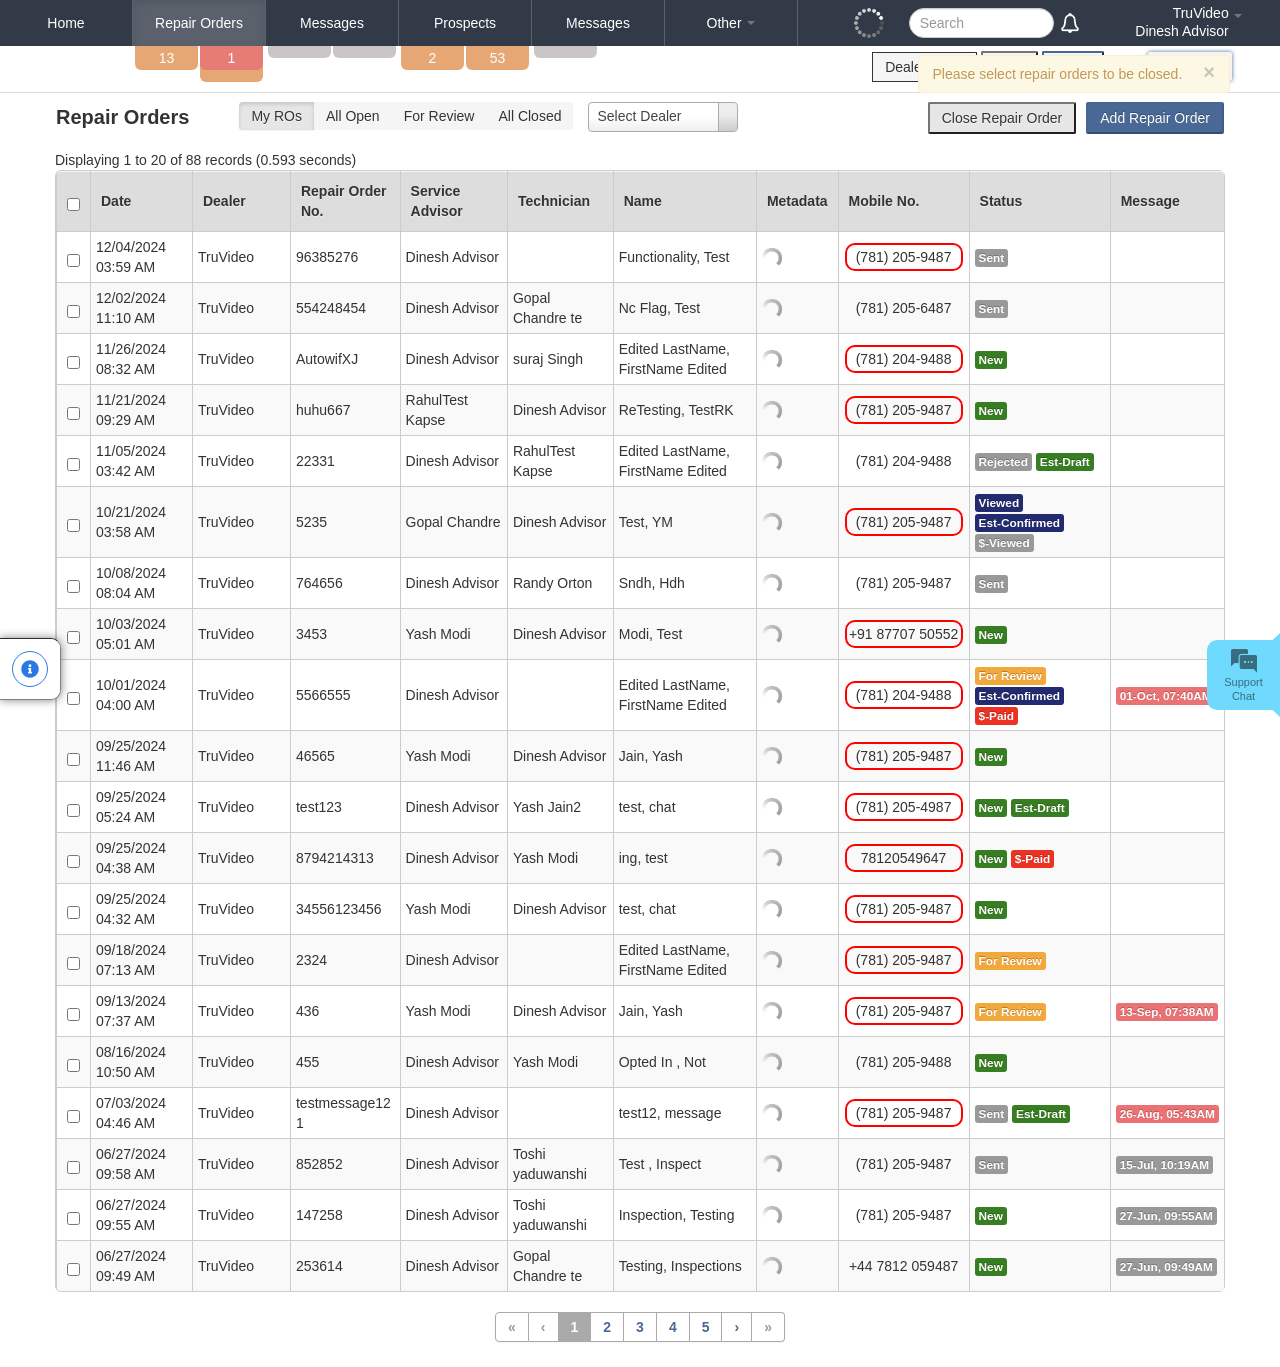Toggle the select-all checkbox in table header
1280x1367 pixels.
click(x=73, y=204)
